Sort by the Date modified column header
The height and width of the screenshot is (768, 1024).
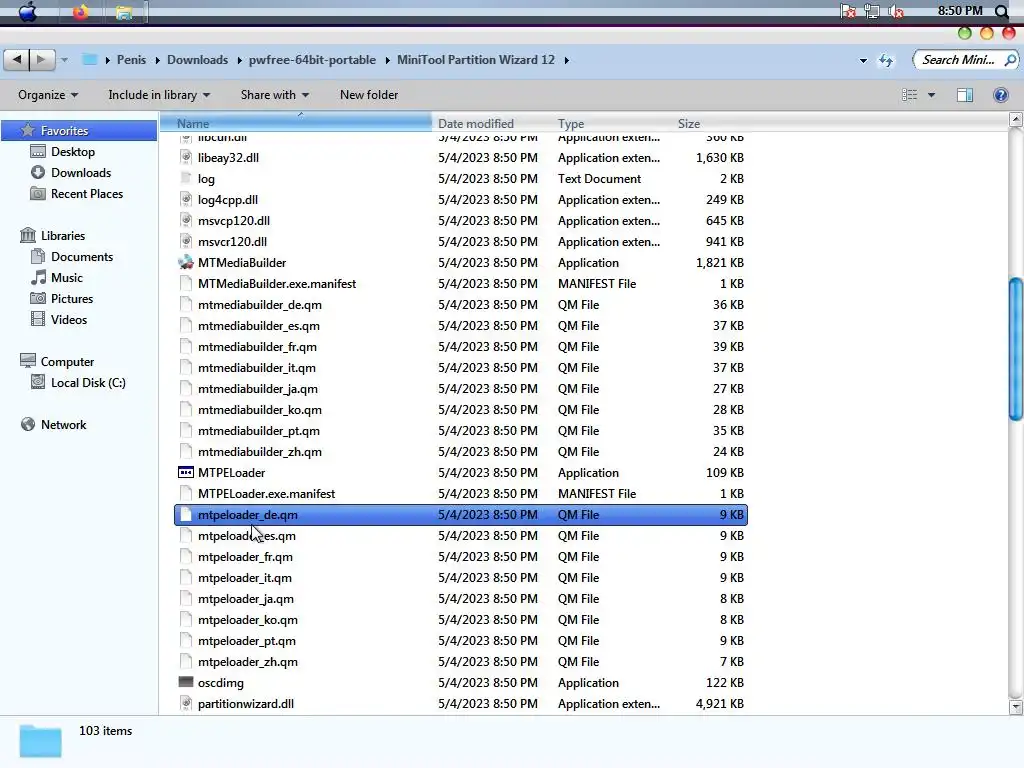point(492,123)
